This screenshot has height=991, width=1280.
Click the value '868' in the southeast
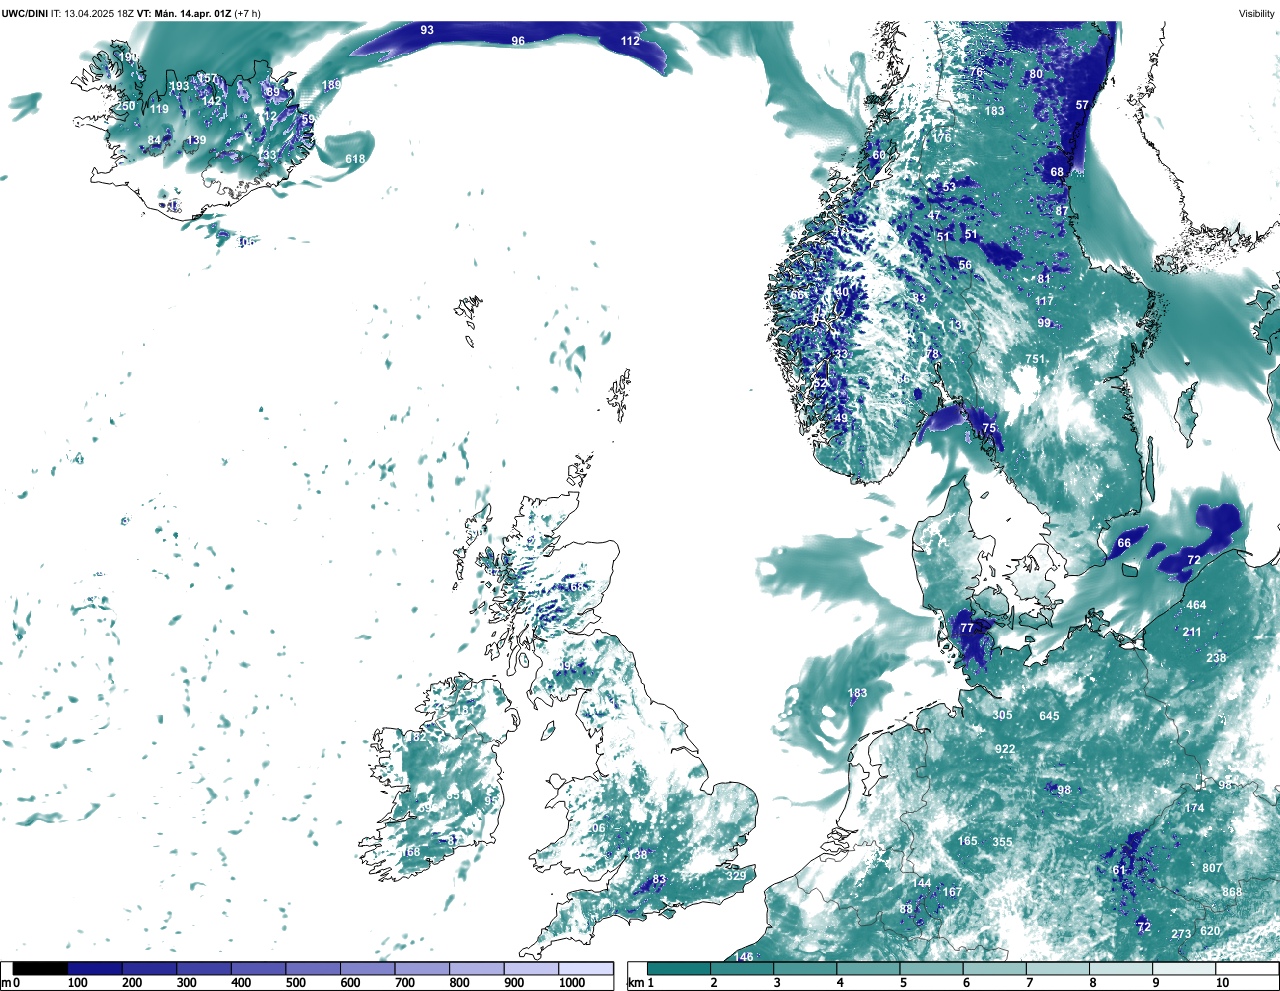tap(1232, 893)
